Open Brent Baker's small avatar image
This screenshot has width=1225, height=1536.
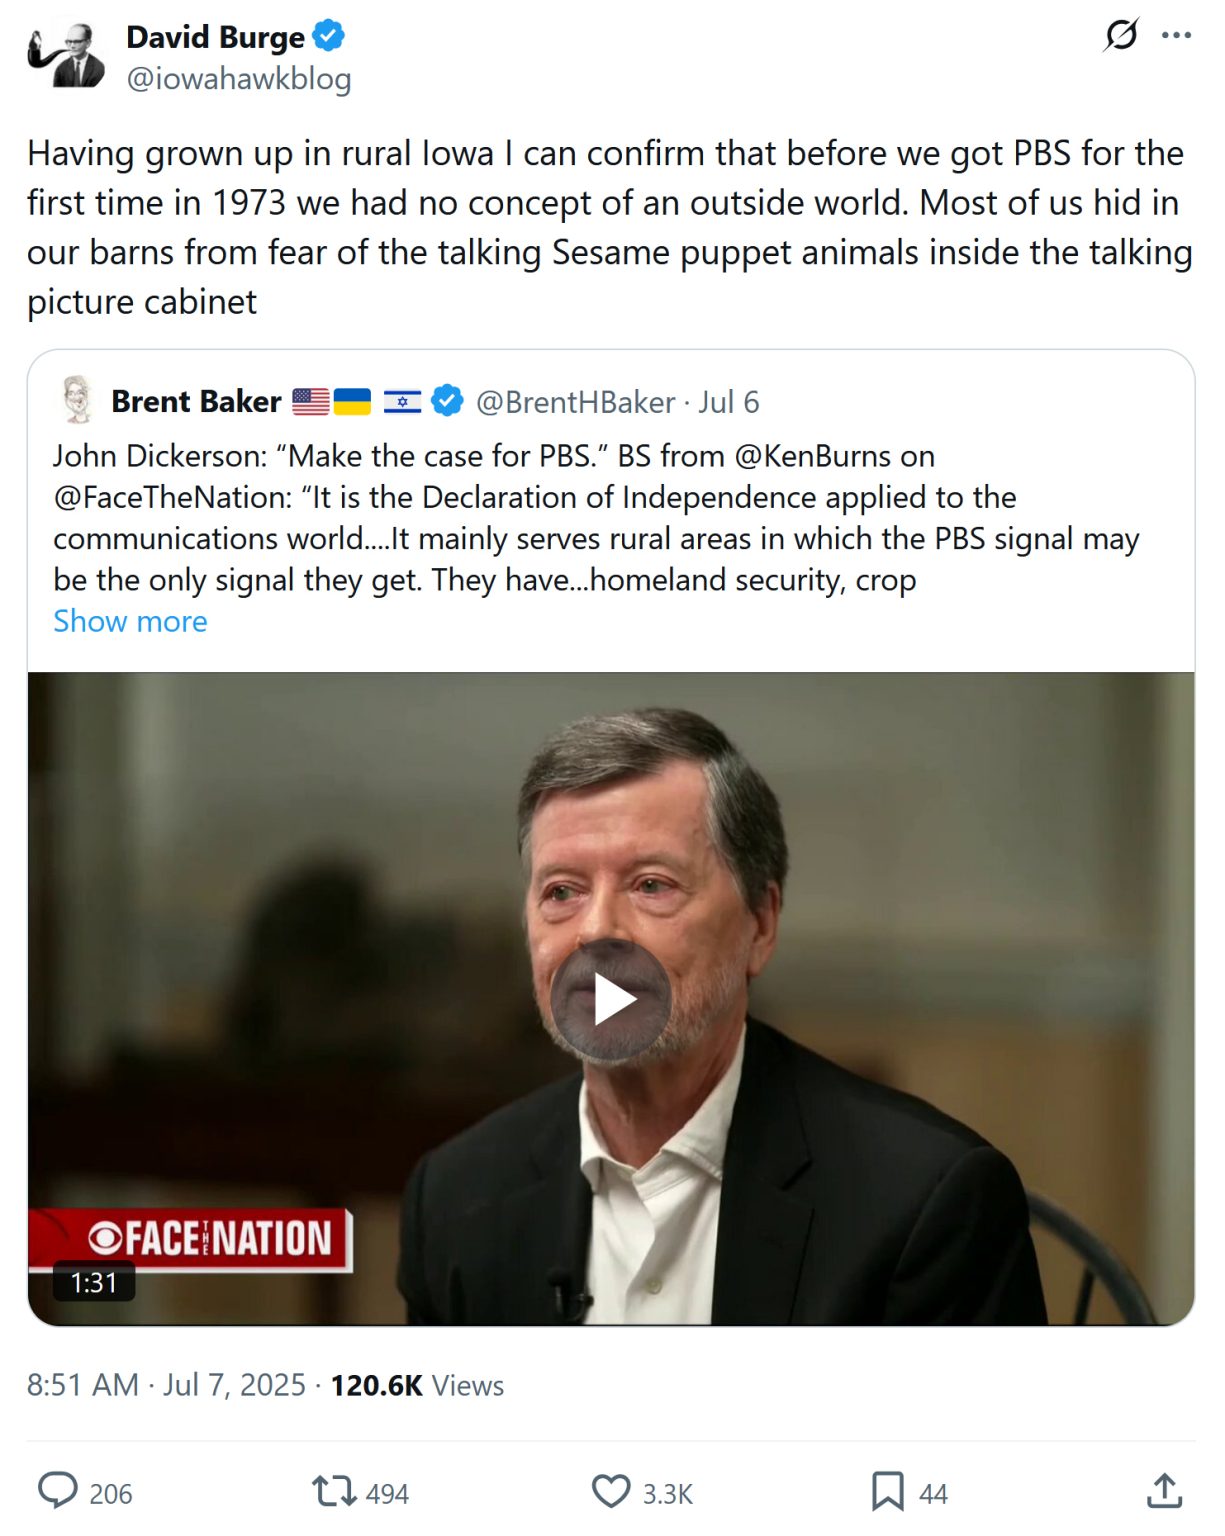pos(77,400)
